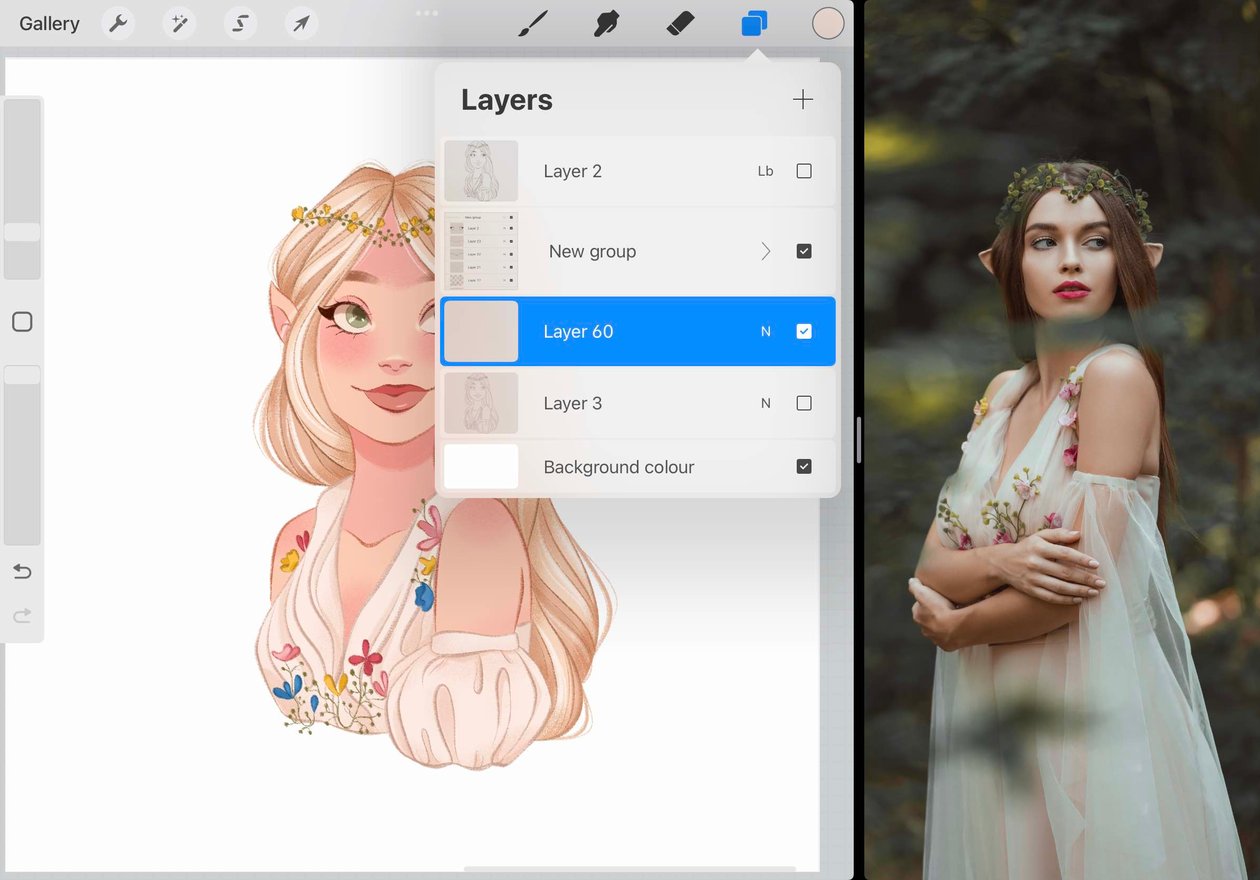Close the Layers panel via layers icon
Image resolution: width=1260 pixels, height=880 pixels.
pos(754,23)
